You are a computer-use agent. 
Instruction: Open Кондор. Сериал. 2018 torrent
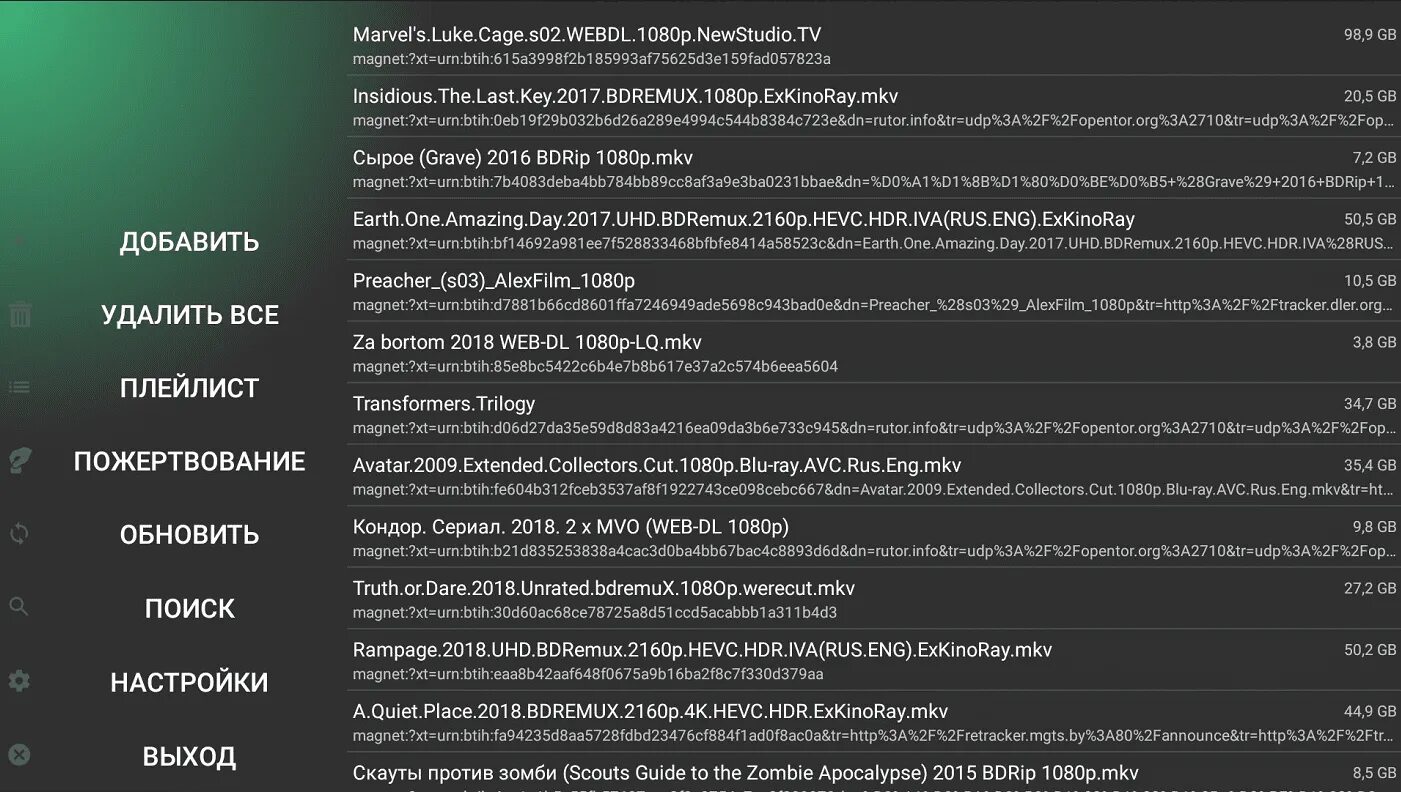coord(571,527)
